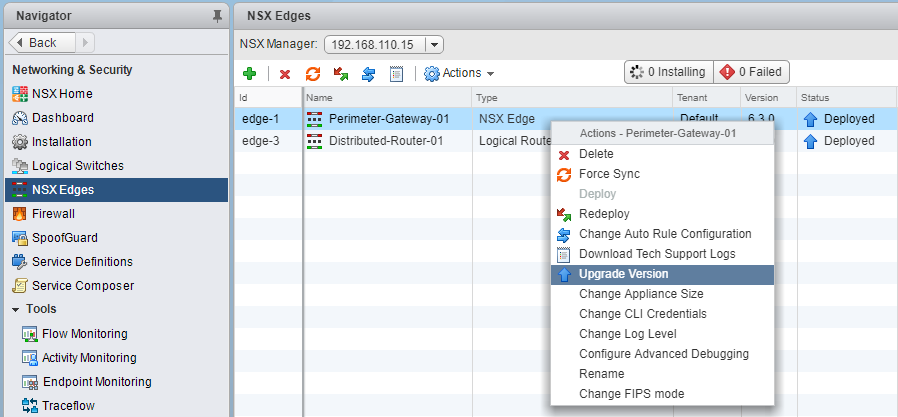Click Deployed status arrow for edge-1
The width and height of the screenshot is (898, 417).
(810, 119)
